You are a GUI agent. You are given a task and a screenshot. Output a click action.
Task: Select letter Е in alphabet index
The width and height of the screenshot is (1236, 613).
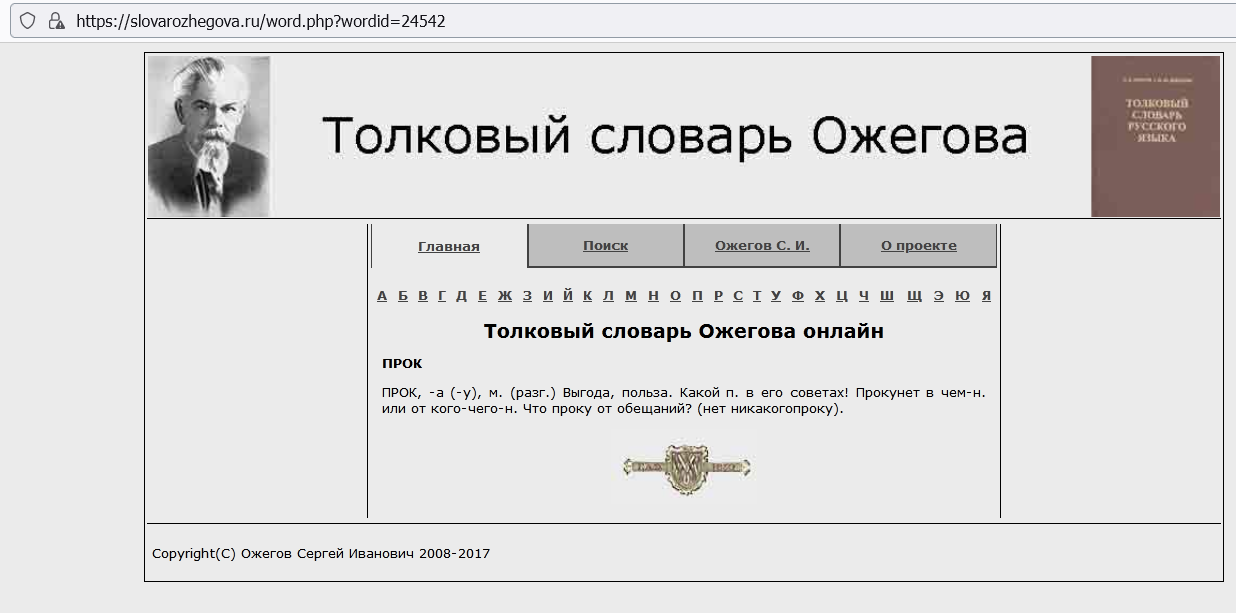pyautogui.click(x=482, y=295)
